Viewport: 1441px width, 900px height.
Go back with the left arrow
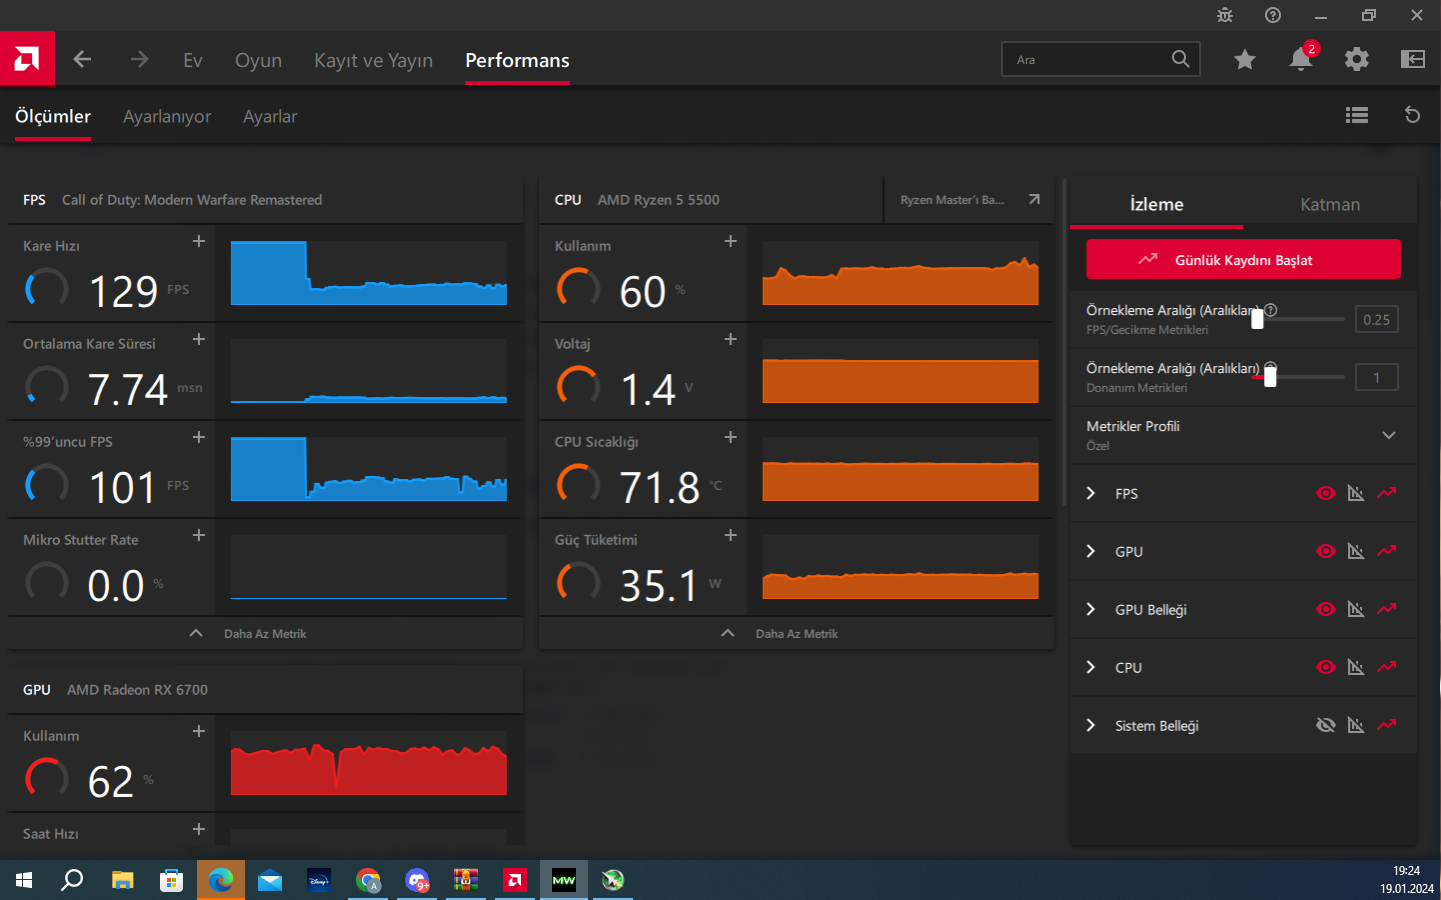pos(82,60)
